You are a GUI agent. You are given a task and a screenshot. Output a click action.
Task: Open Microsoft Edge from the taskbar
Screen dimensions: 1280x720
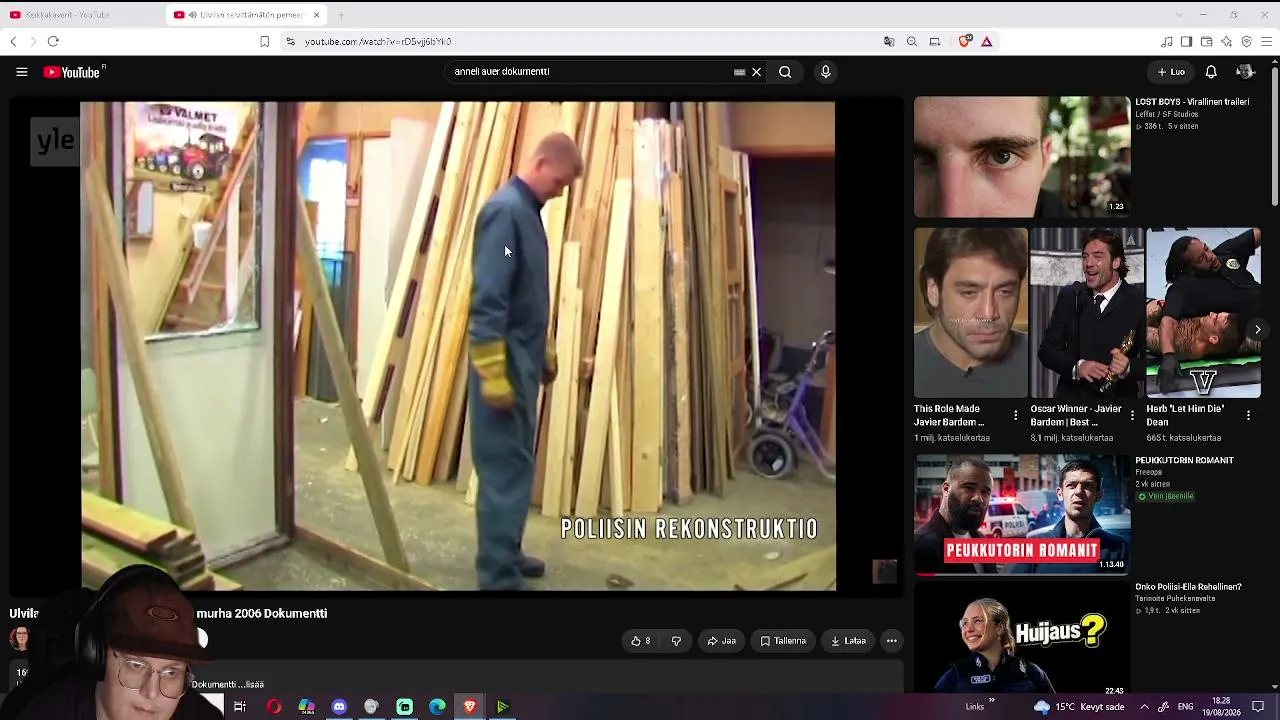coord(437,707)
